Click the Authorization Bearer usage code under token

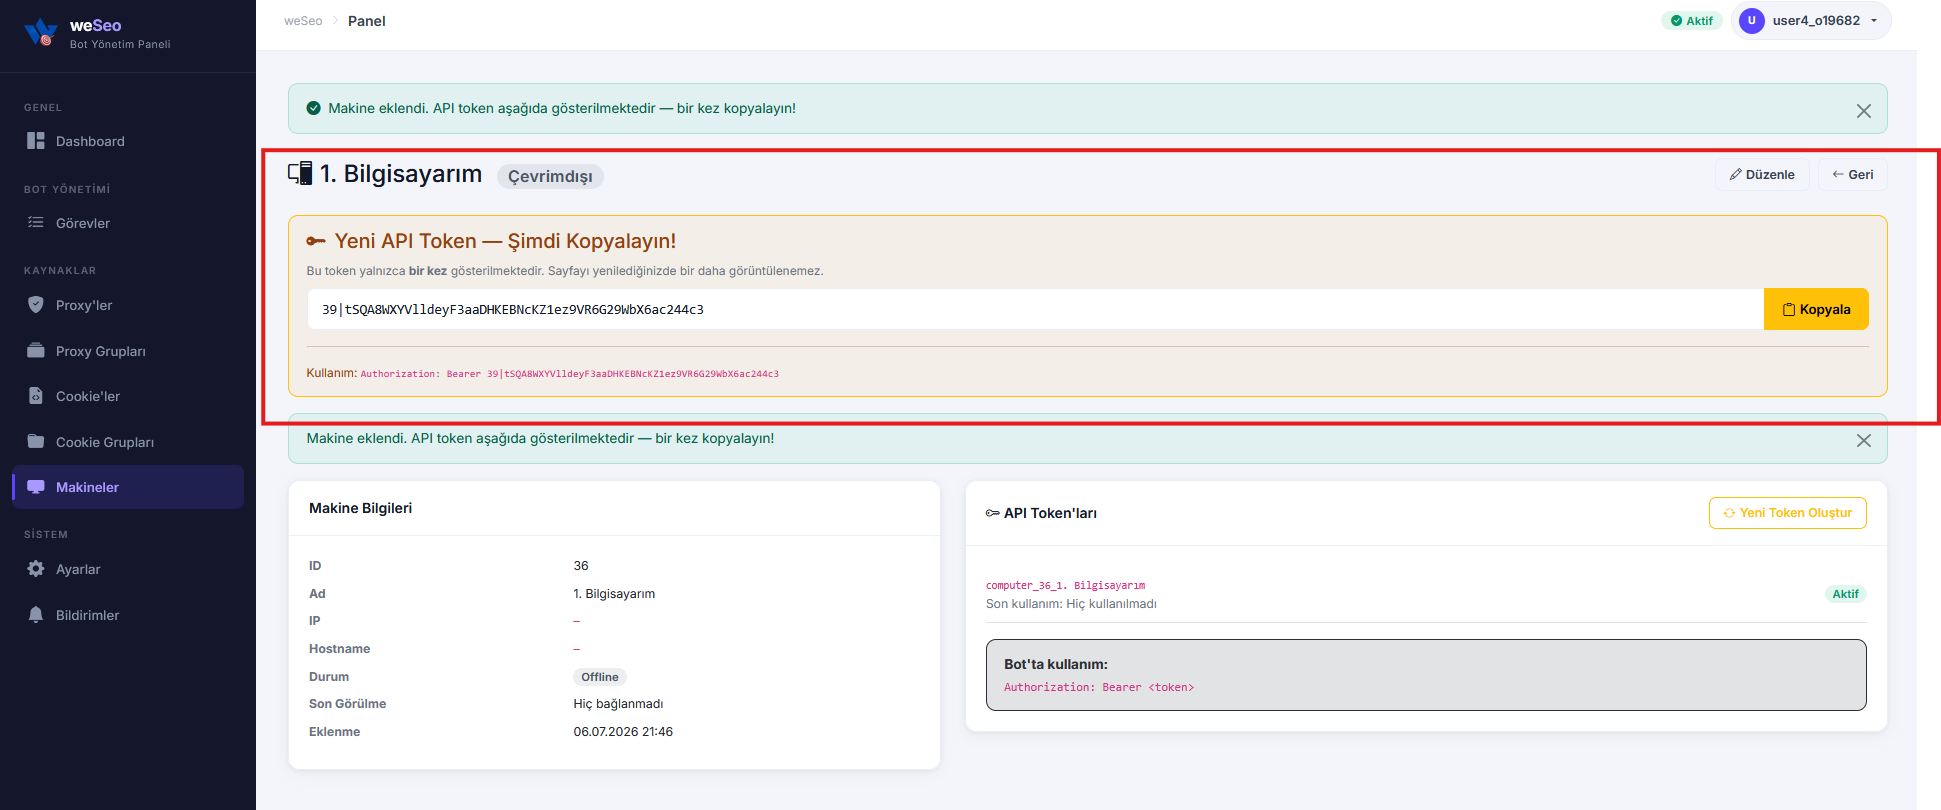[x=570, y=374]
